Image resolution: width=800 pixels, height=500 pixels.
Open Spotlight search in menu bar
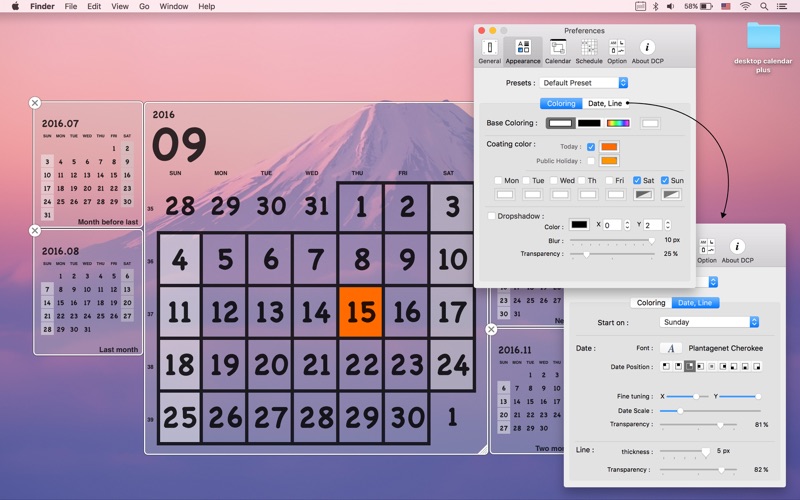pos(764,7)
